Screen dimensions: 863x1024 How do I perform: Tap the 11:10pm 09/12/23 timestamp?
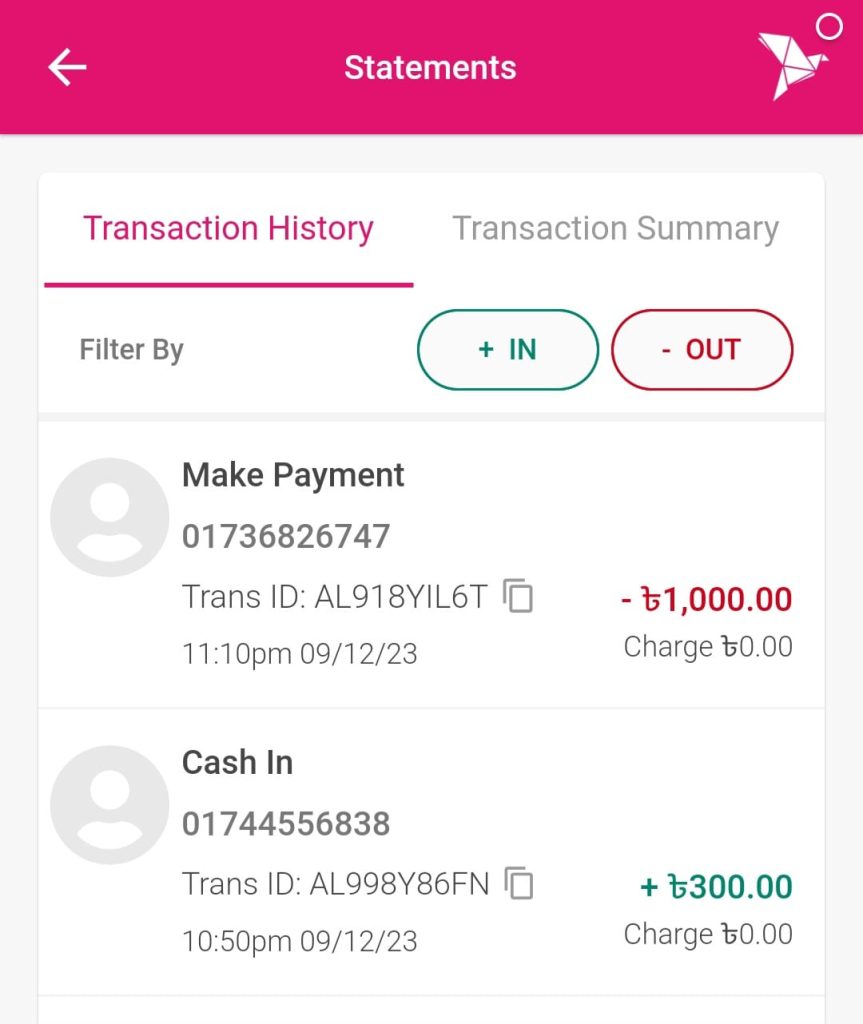[299, 654]
